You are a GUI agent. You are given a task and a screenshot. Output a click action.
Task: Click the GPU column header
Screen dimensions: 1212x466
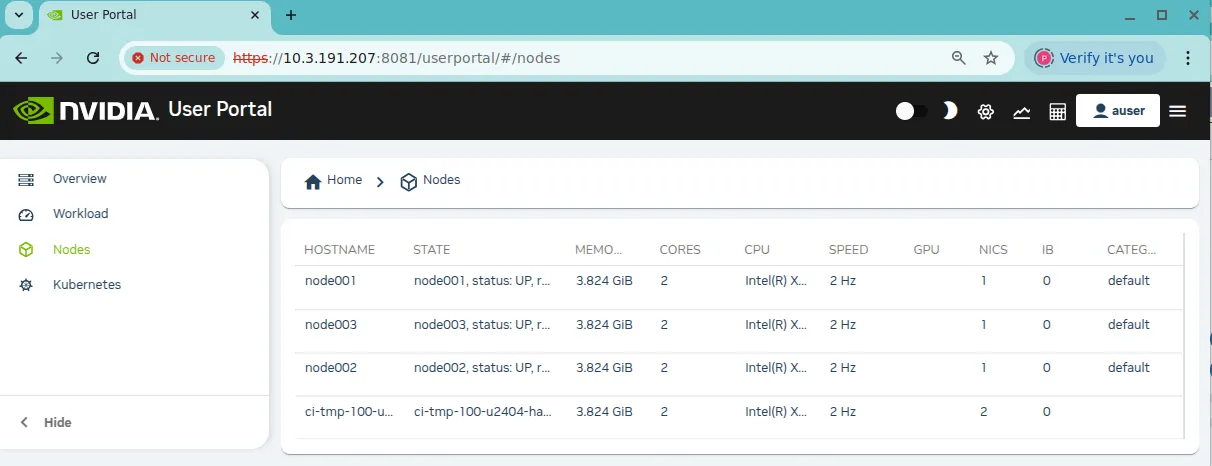click(x=927, y=250)
